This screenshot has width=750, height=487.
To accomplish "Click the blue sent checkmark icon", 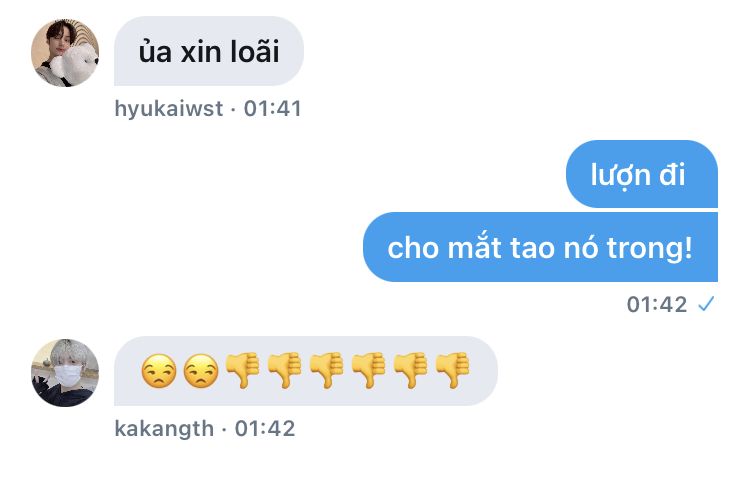I will [x=706, y=304].
